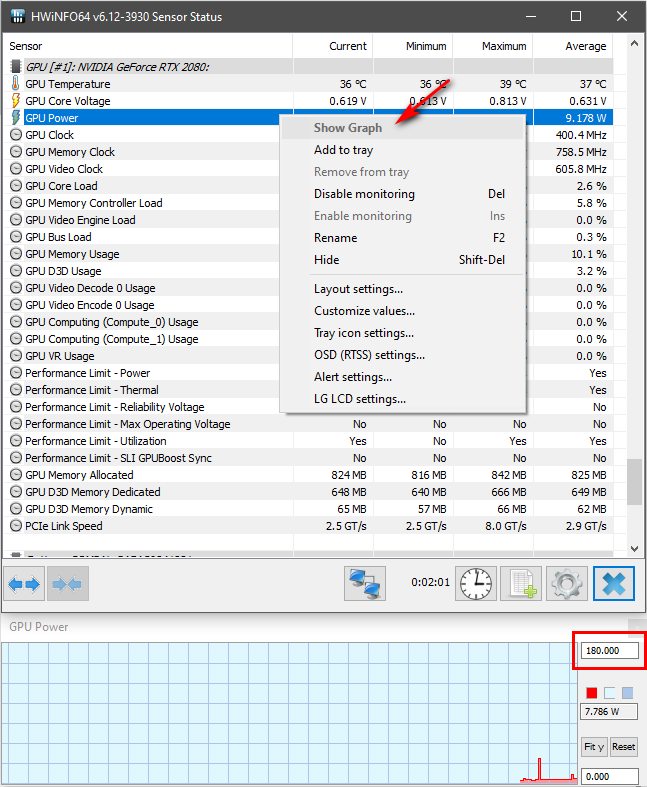Click the GPU Core Voltage lightning icon
647x787 pixels.
(16, 100)
